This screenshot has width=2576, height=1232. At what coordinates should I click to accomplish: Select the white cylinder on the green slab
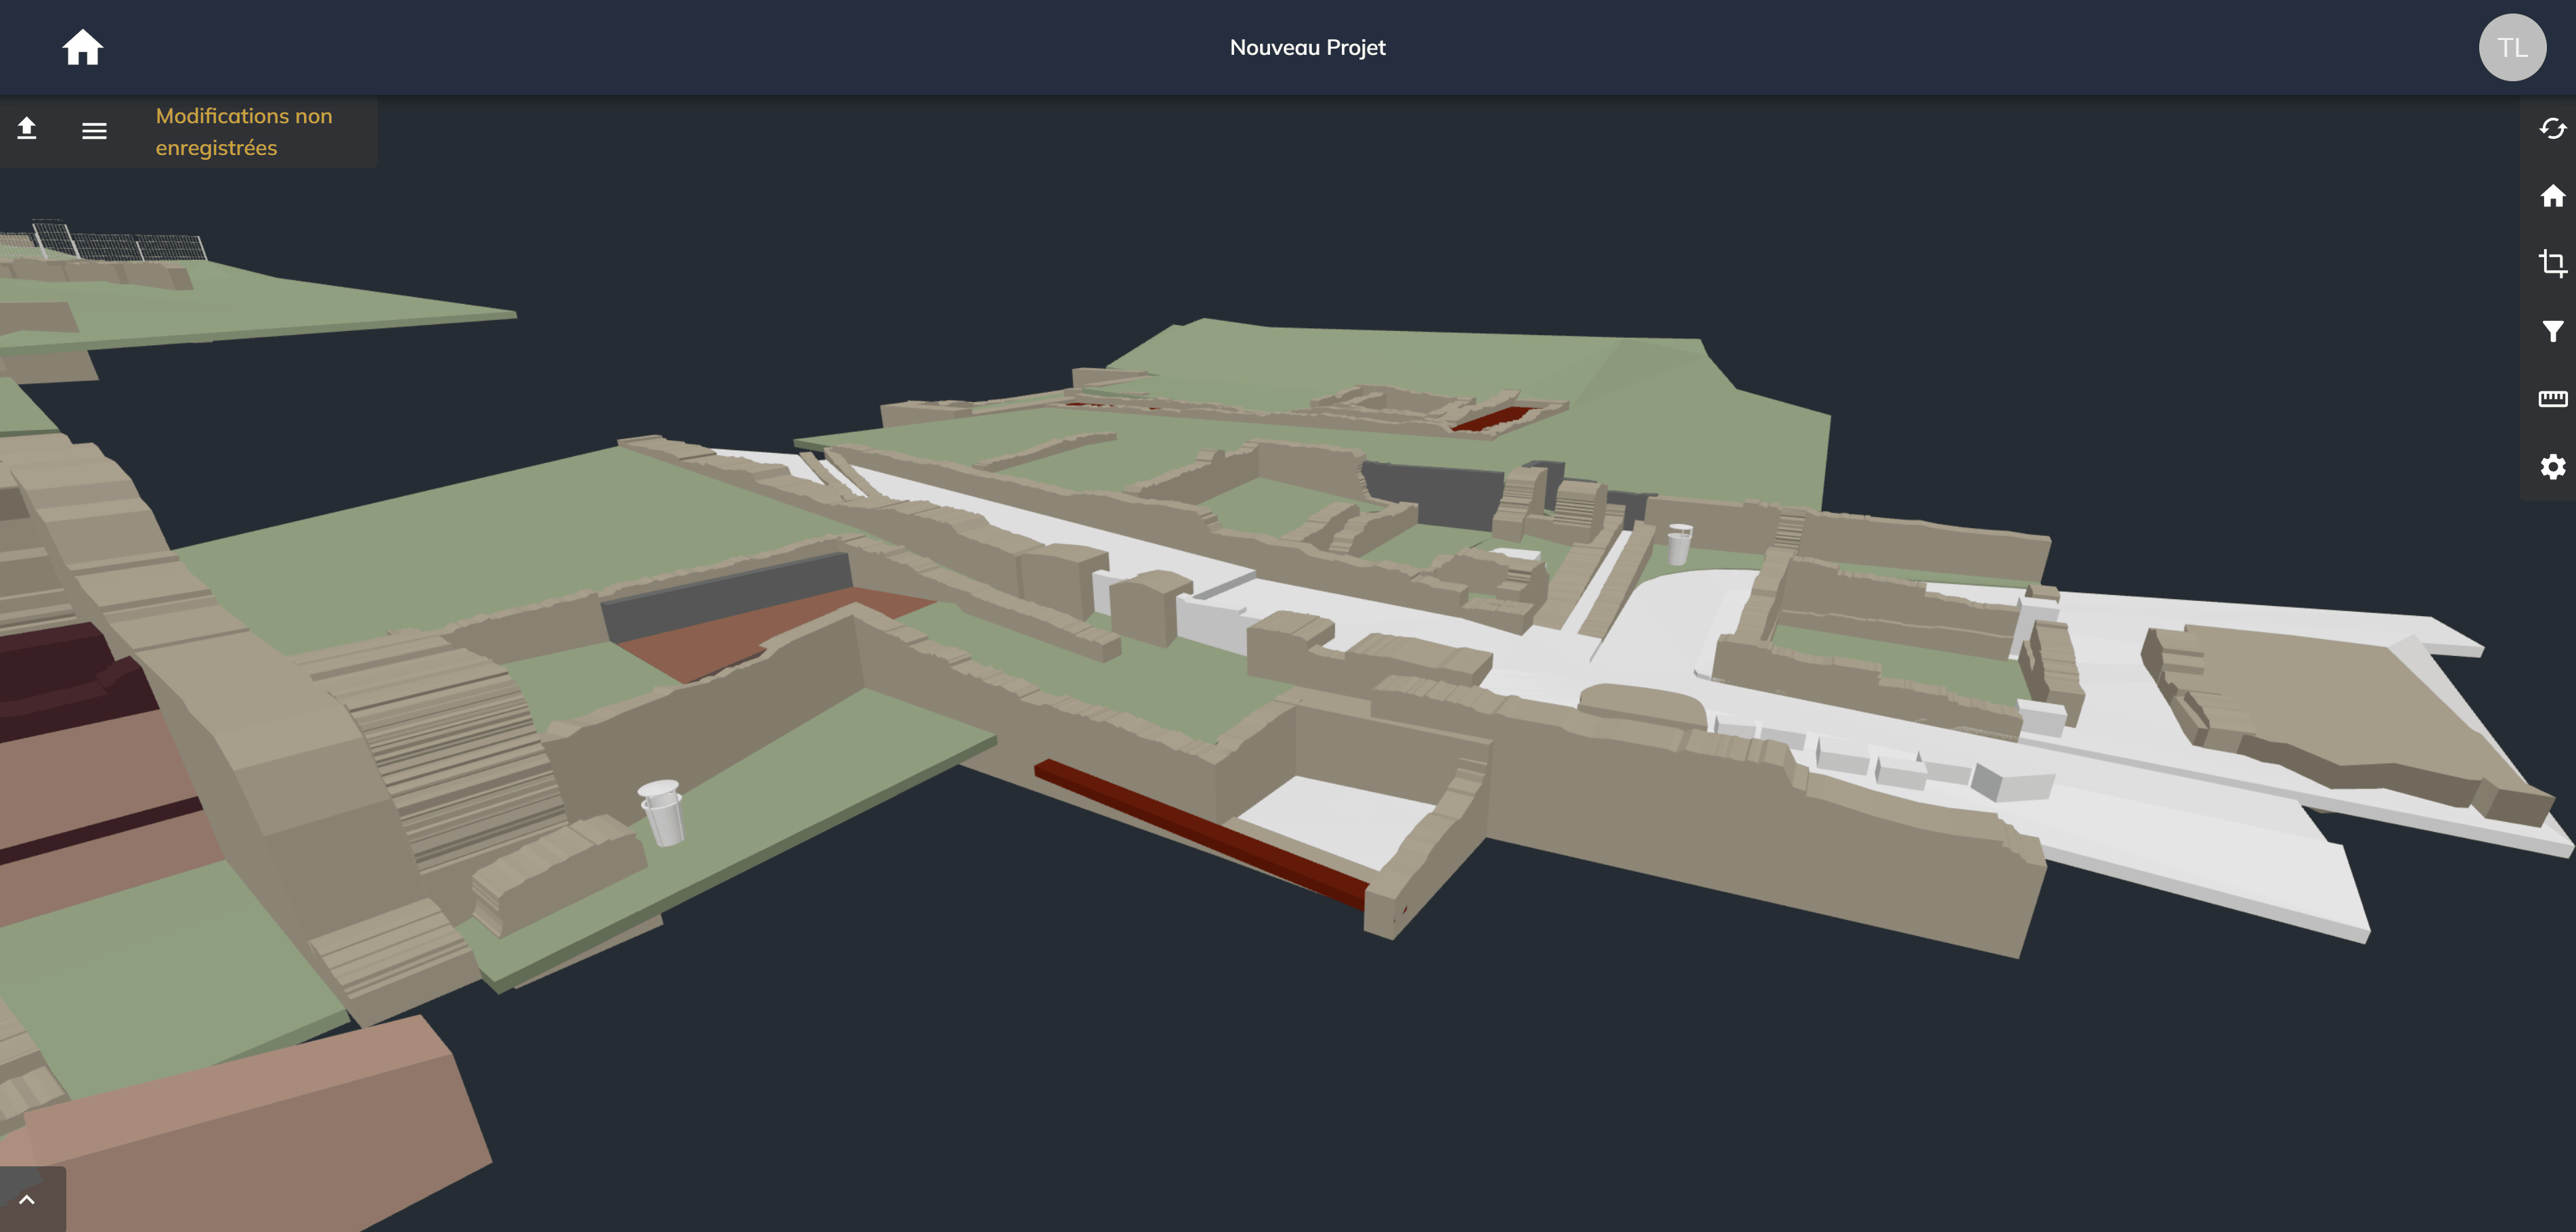662,812
